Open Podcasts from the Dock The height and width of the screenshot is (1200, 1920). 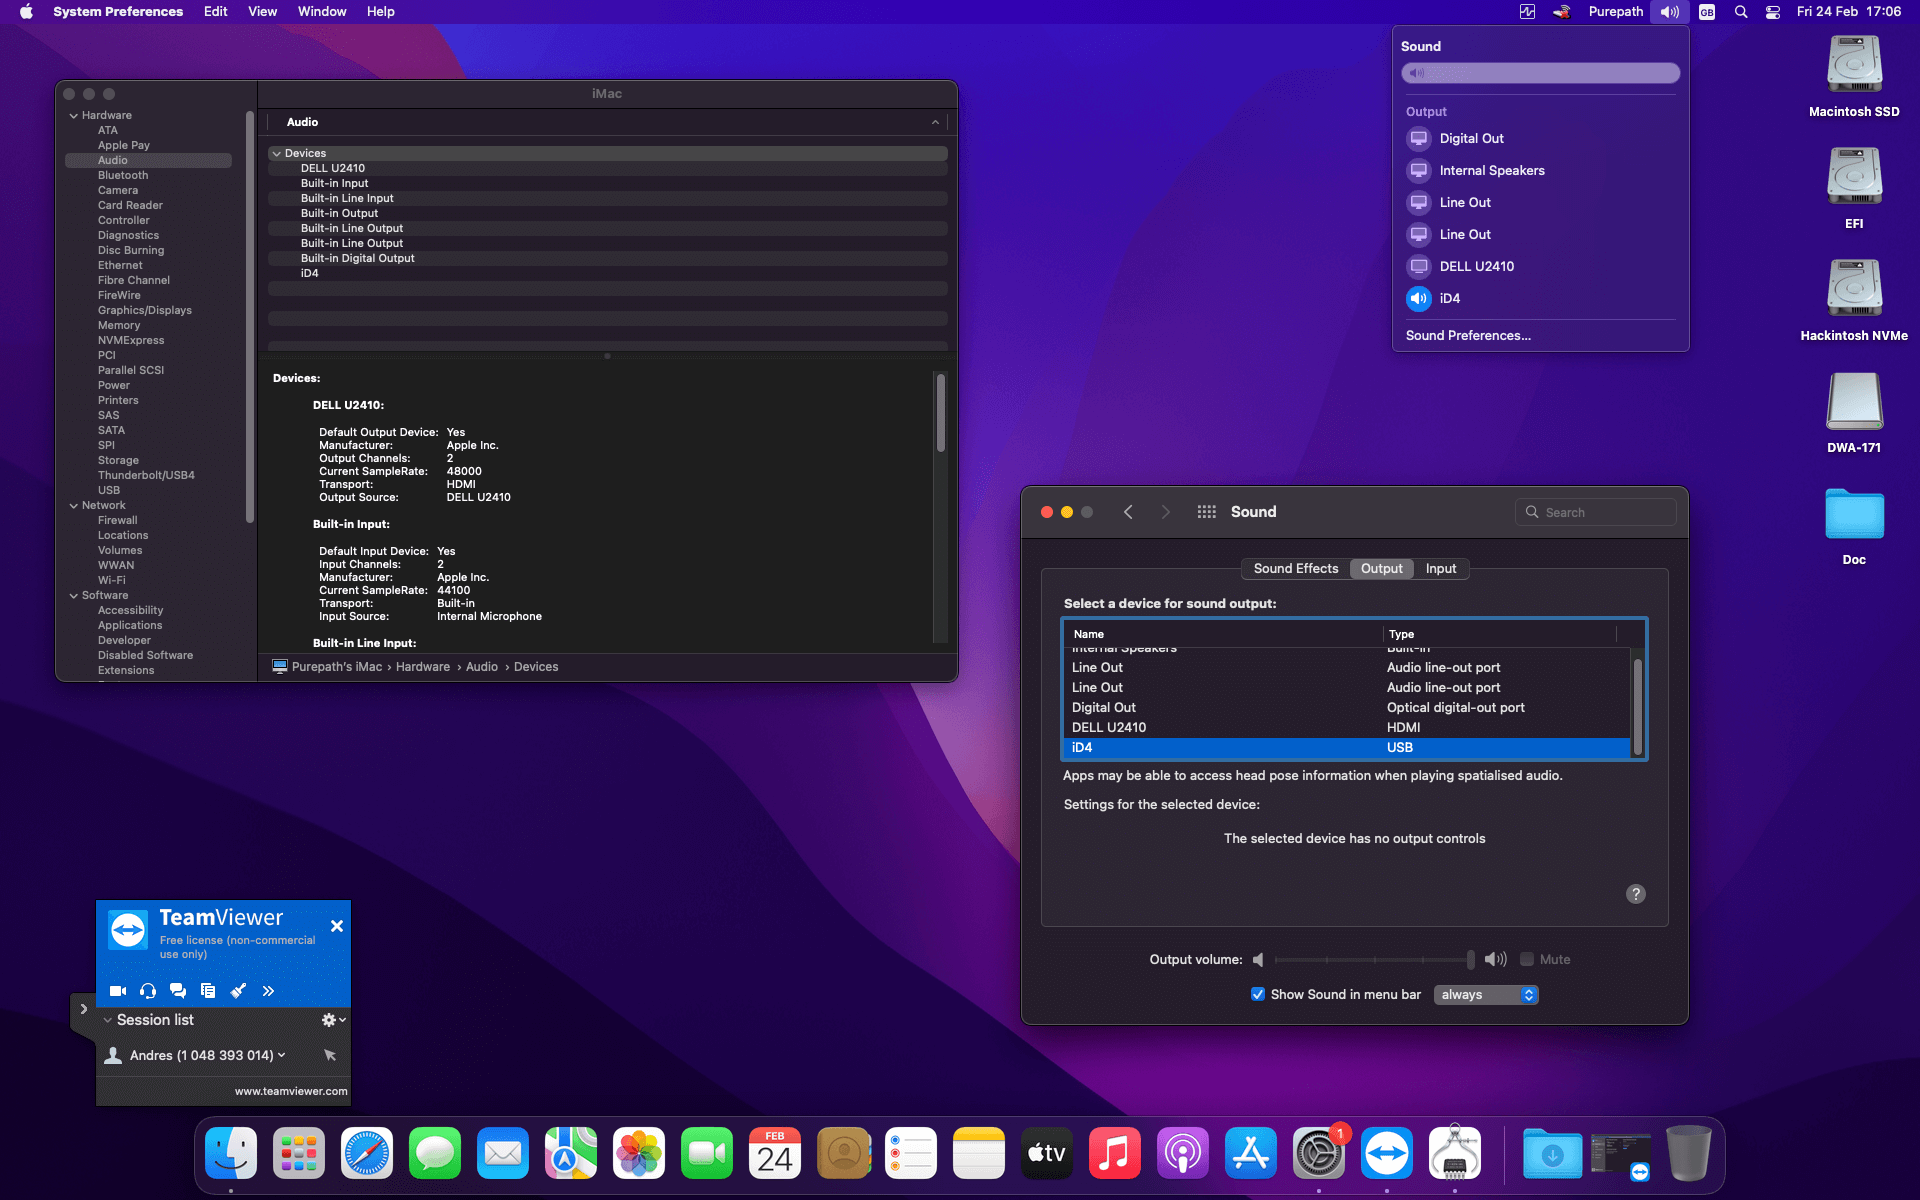coord(1183,1154)
